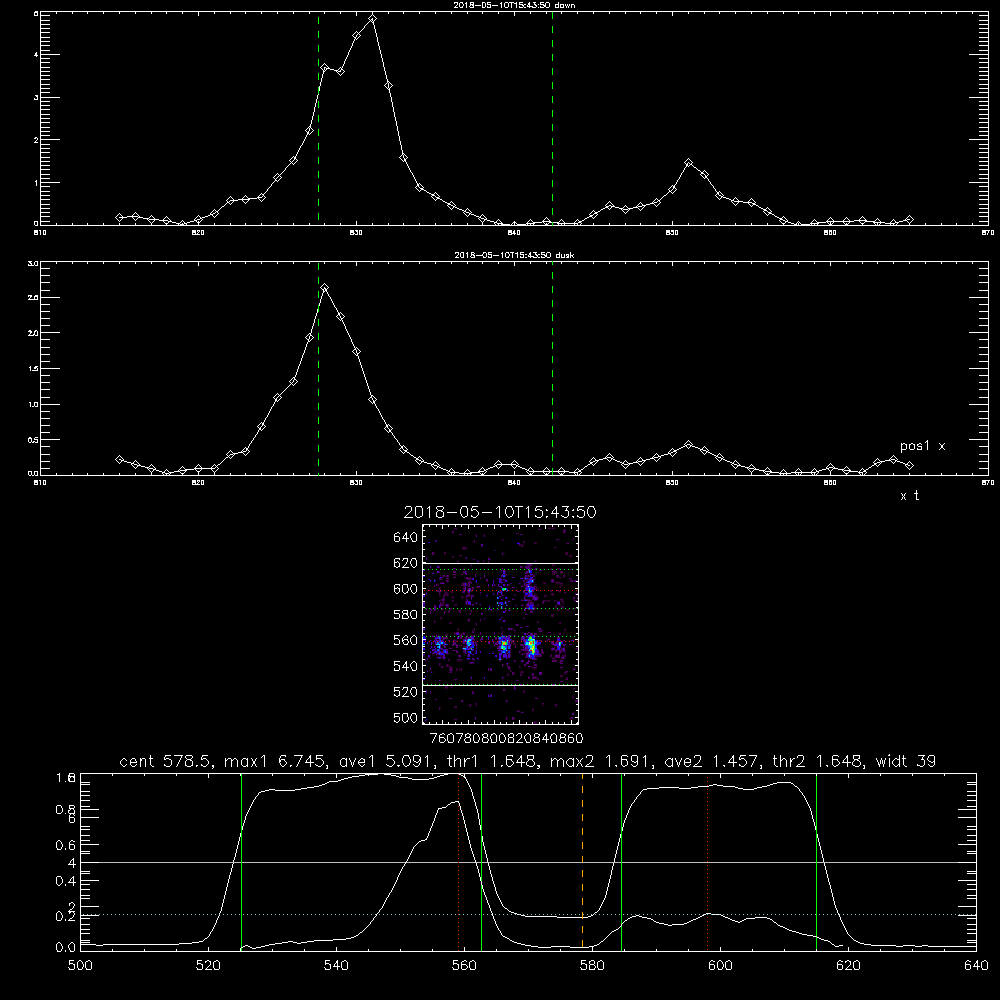Click the '2018-05-10T15:43:50 dusk' plot title
This screenshot has width=1000, height=1000.
click(x=514, y=255)
